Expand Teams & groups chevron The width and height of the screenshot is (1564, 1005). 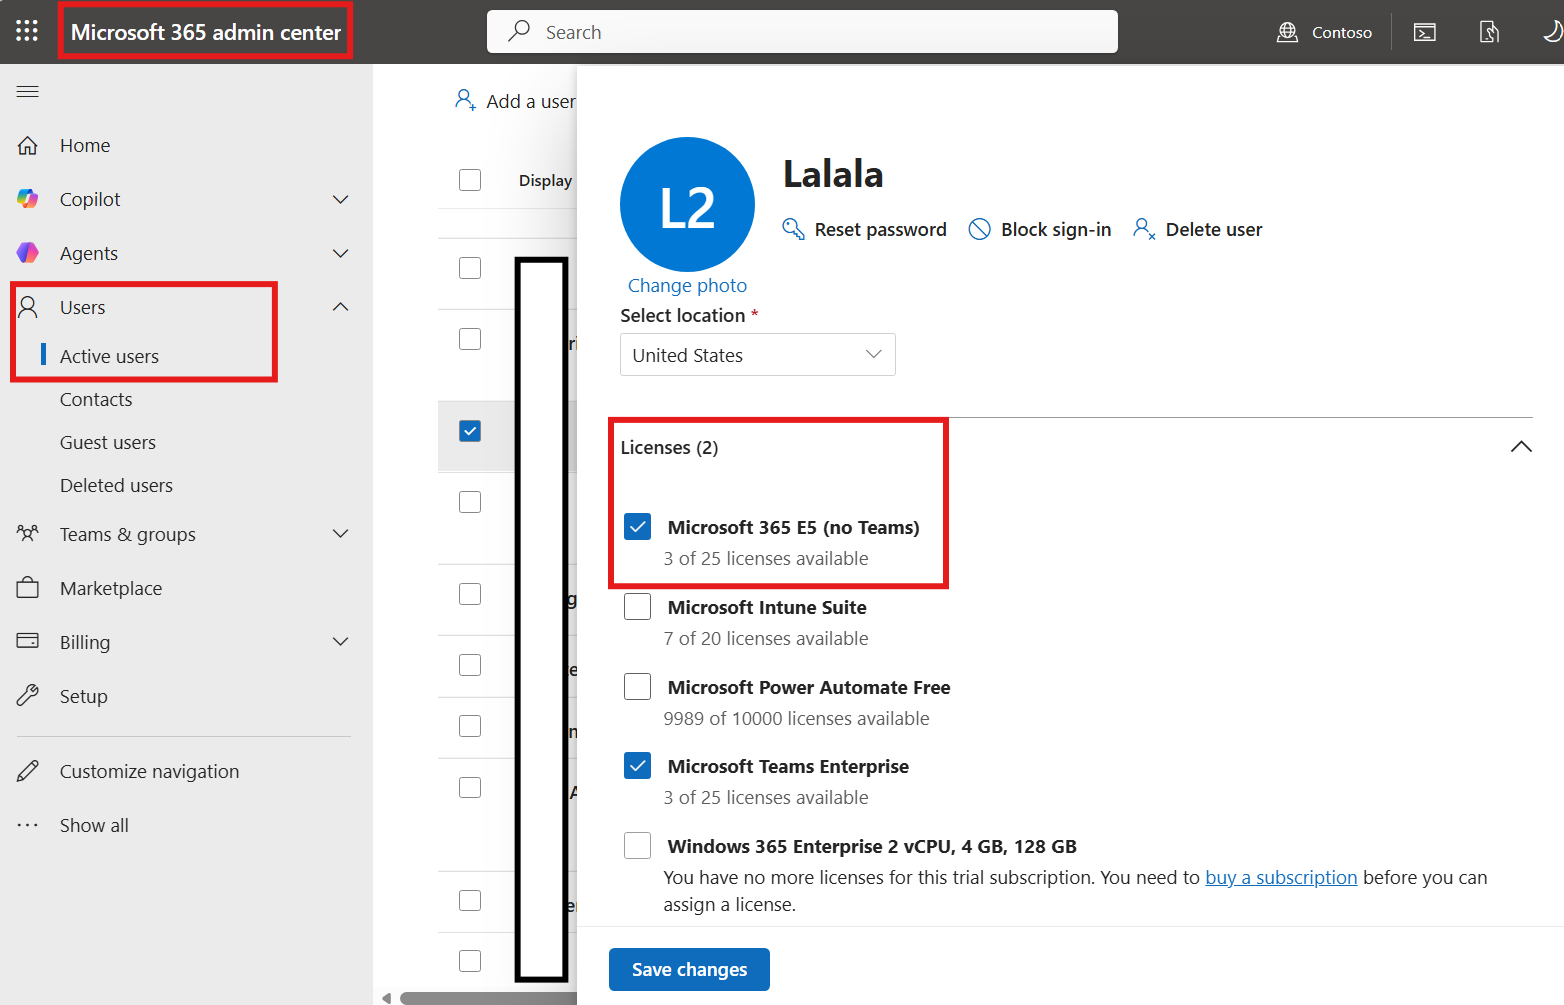point(340,534)
